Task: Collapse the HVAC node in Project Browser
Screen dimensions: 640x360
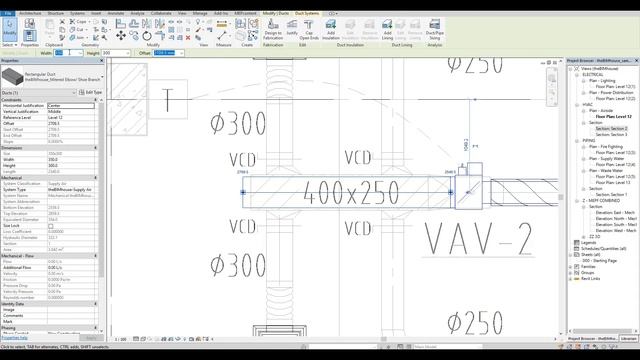Action: tap(577, 105)
